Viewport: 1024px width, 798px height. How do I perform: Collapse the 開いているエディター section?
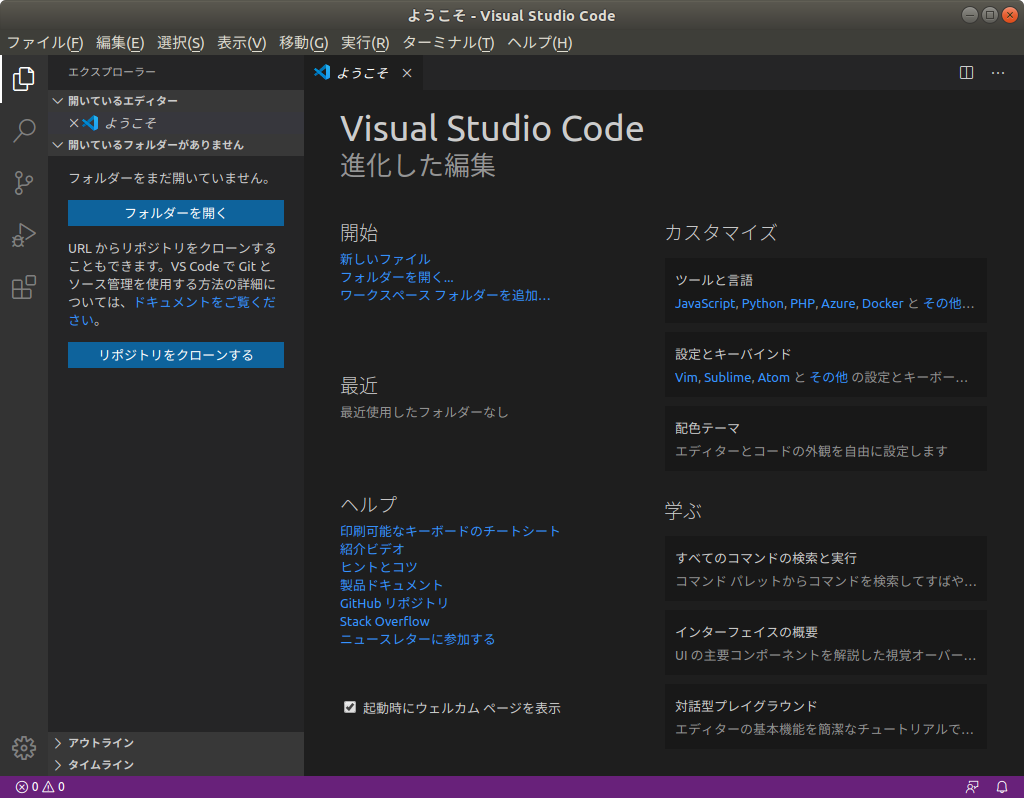176,101
